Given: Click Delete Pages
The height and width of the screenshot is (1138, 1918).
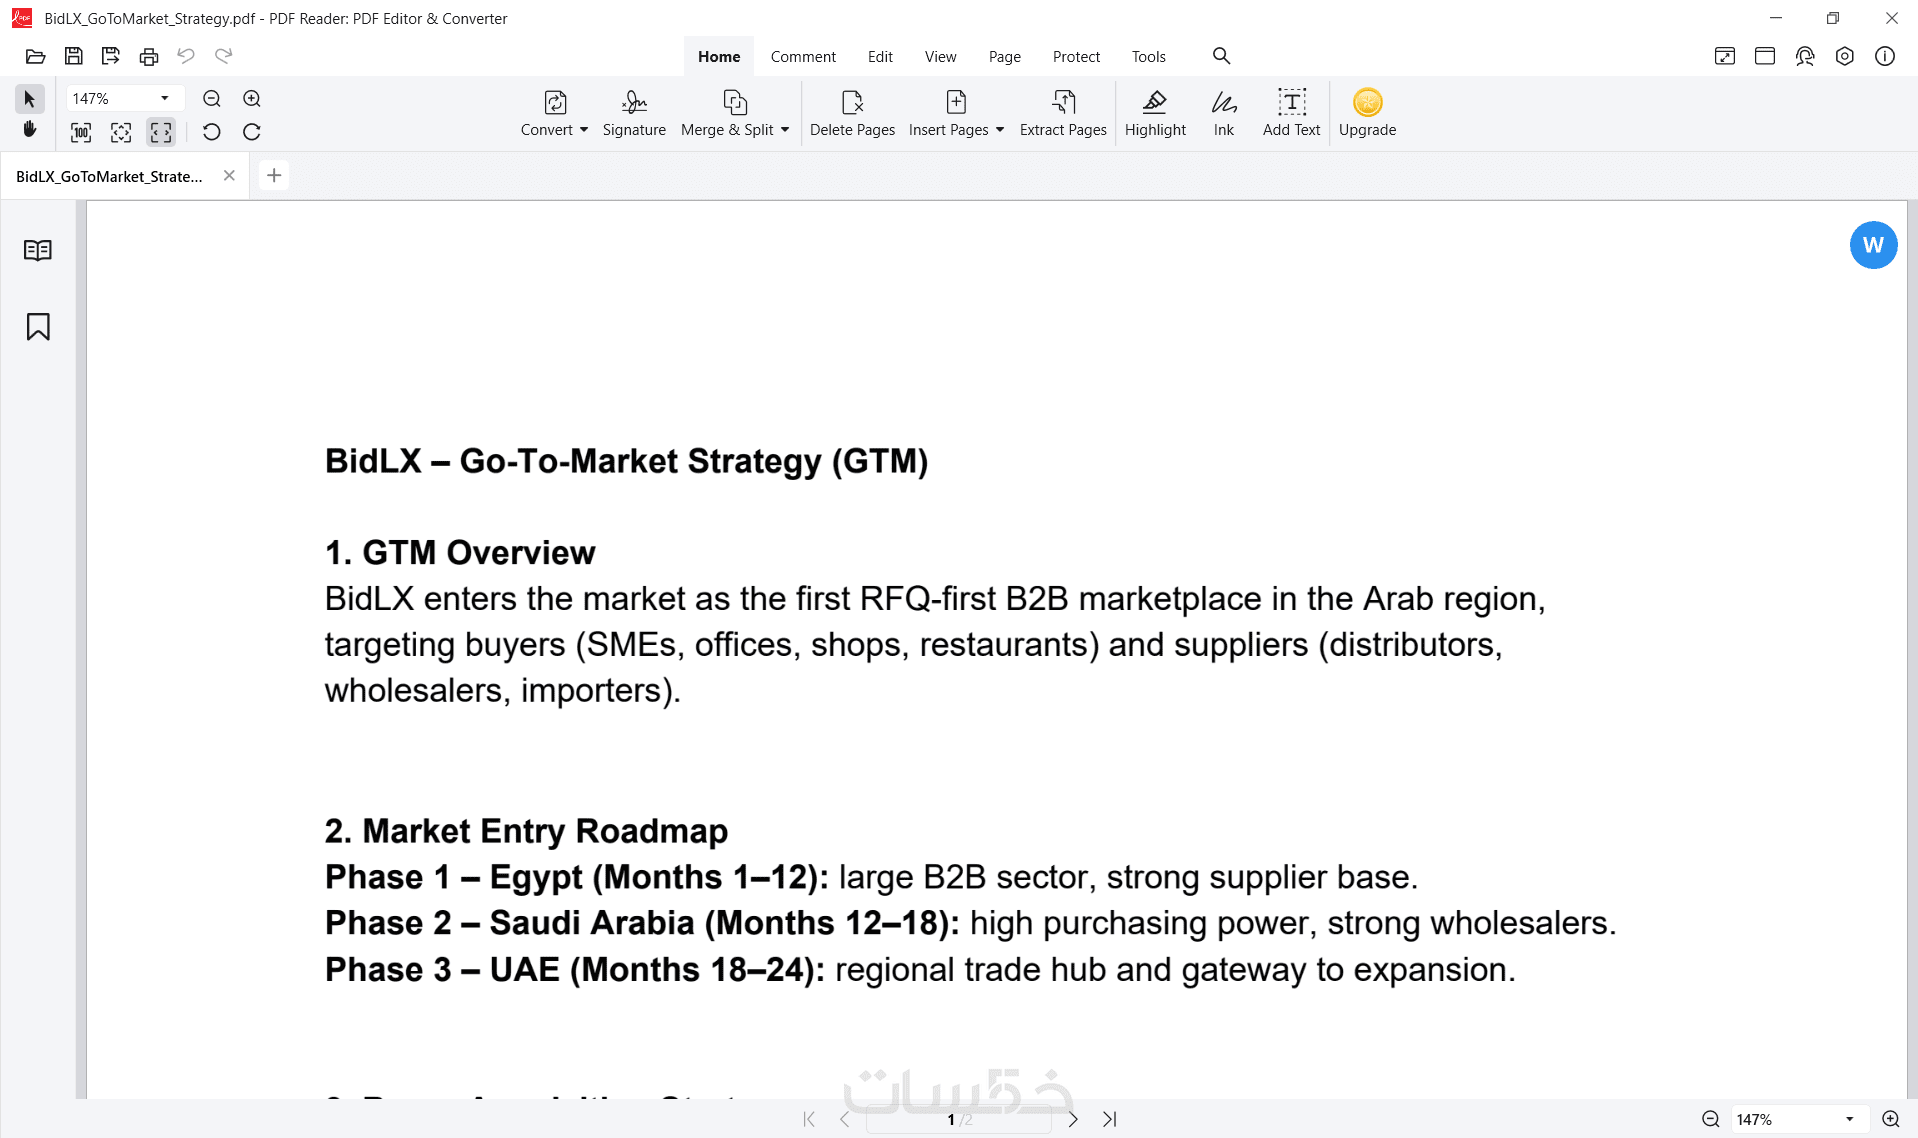Looking at the screenshot, I should pyautogui.click(x=852, y=113).
